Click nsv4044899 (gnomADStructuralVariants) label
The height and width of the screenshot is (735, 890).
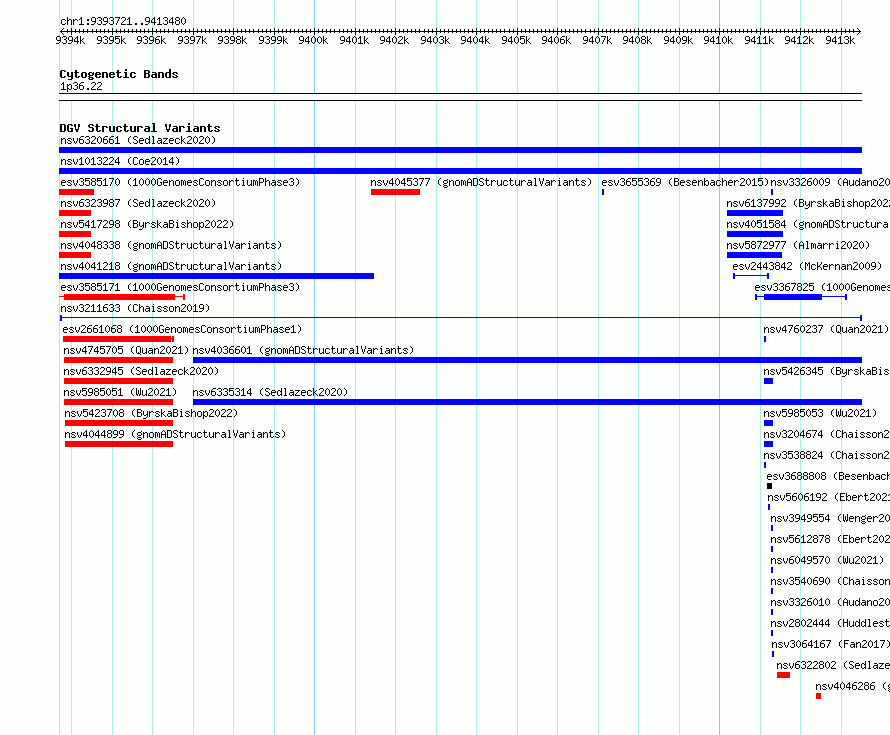[175, 434]
